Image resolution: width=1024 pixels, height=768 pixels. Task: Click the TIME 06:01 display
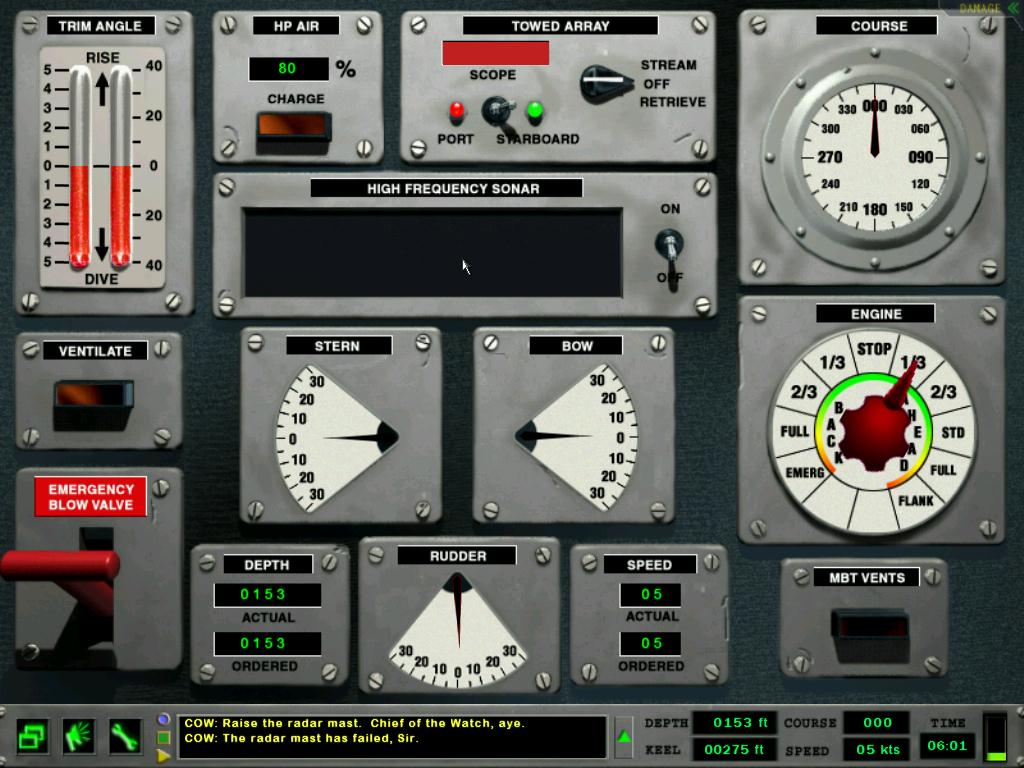946,746
